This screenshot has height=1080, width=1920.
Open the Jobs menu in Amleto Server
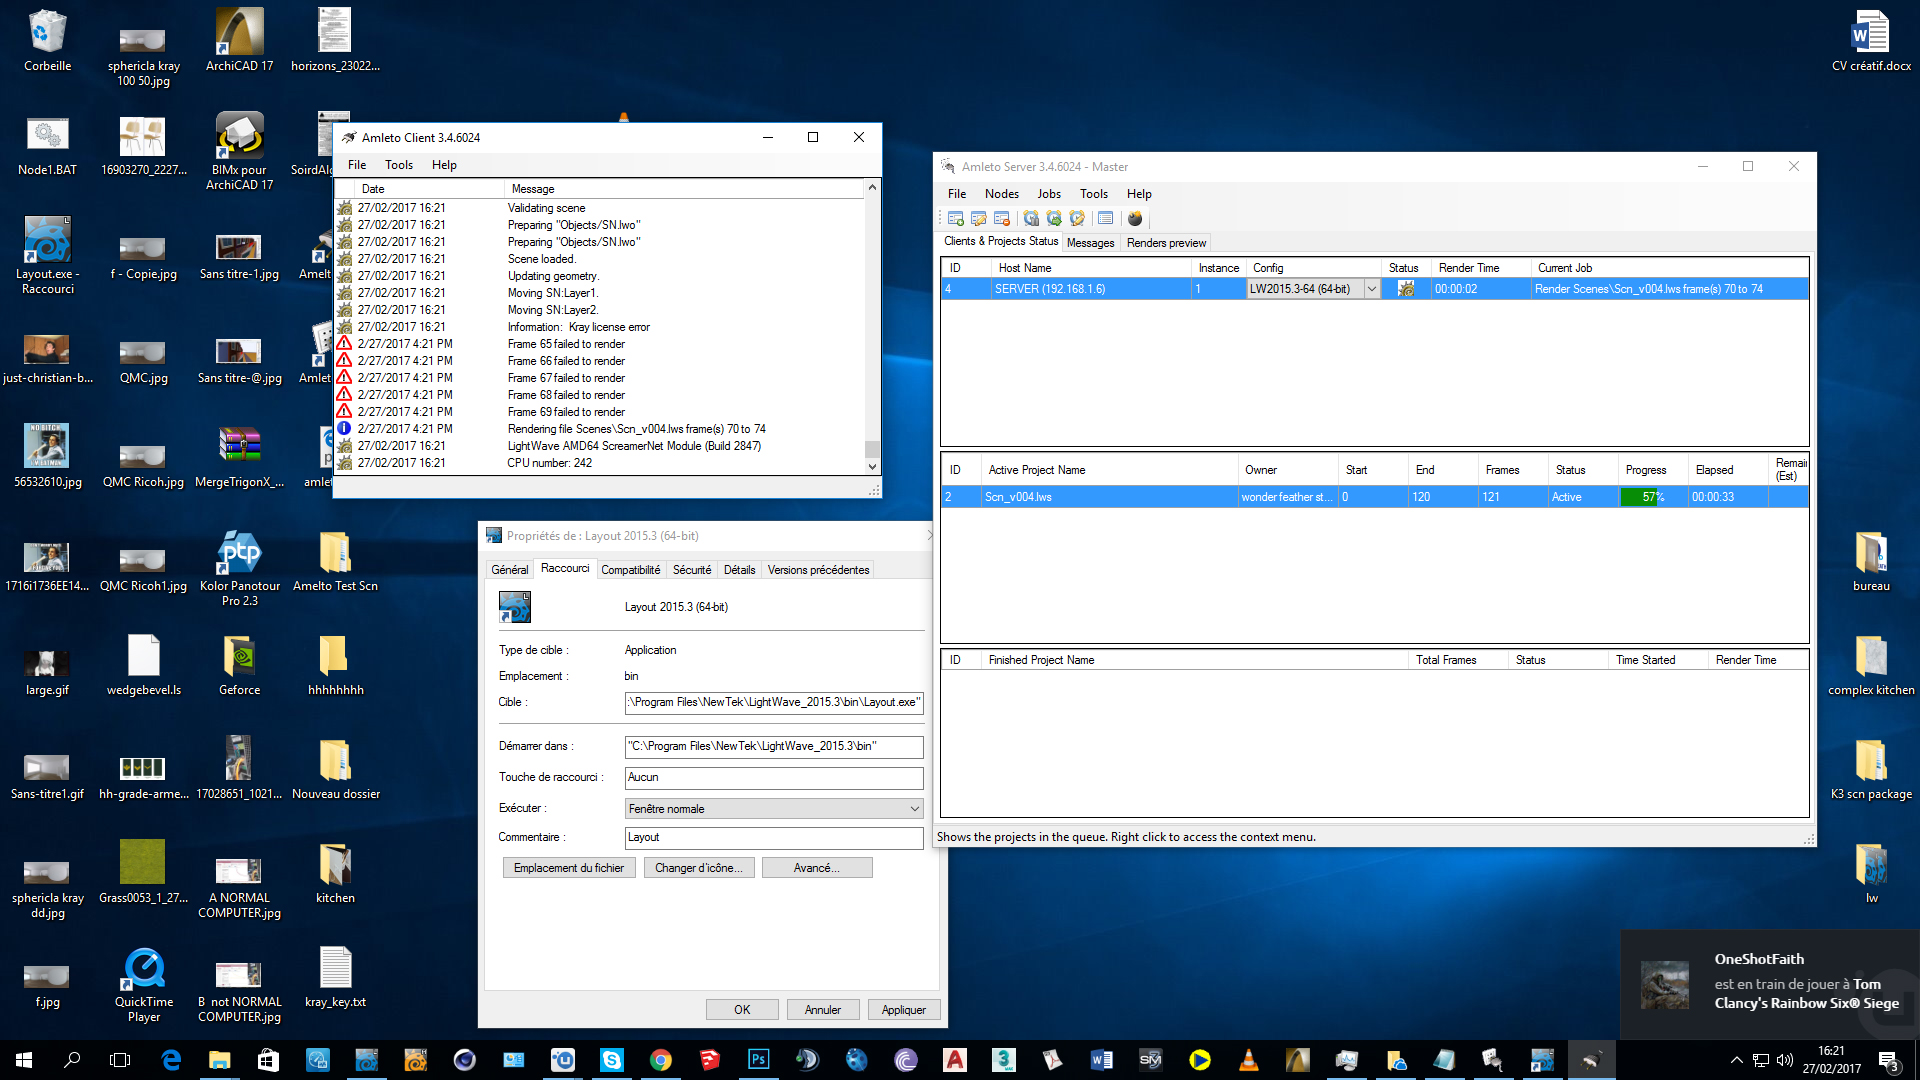pos(1048,194)
